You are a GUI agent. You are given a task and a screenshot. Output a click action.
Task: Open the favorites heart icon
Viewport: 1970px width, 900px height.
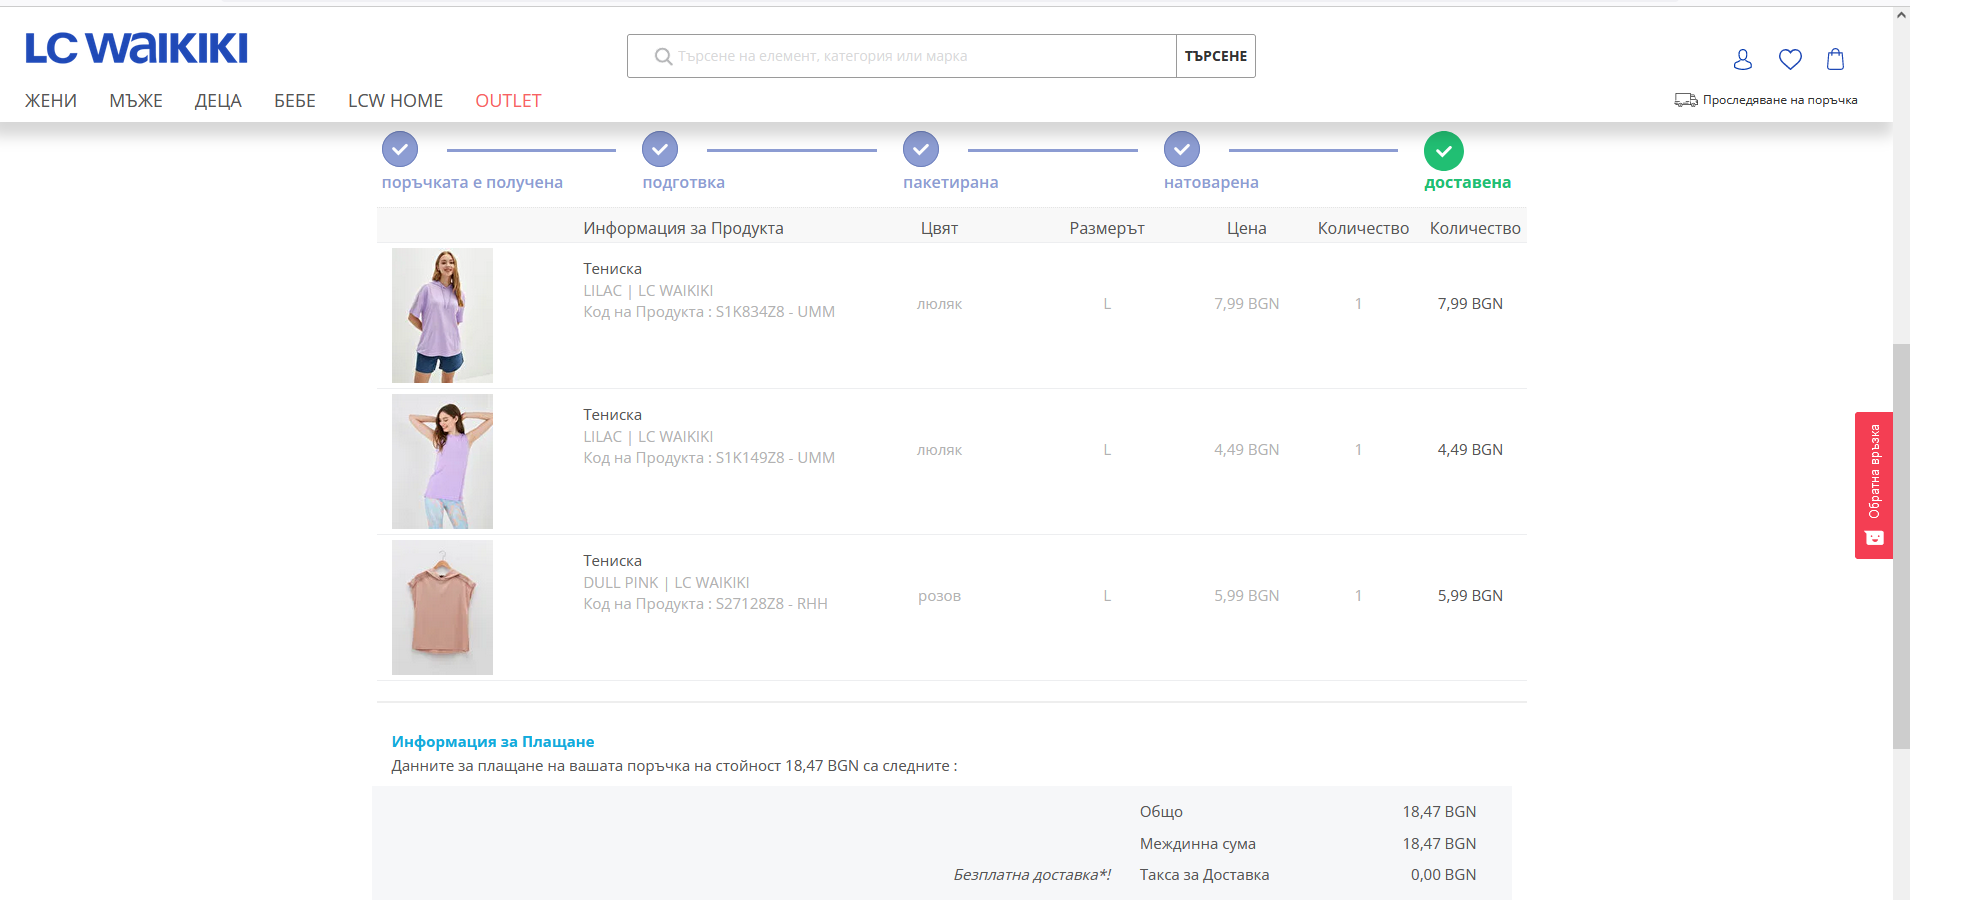(x=1790, y=60)
